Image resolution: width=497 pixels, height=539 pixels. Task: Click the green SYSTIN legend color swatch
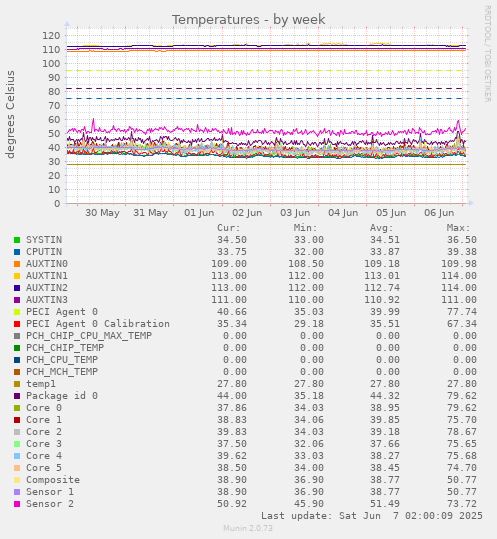(x=17, y=240)
